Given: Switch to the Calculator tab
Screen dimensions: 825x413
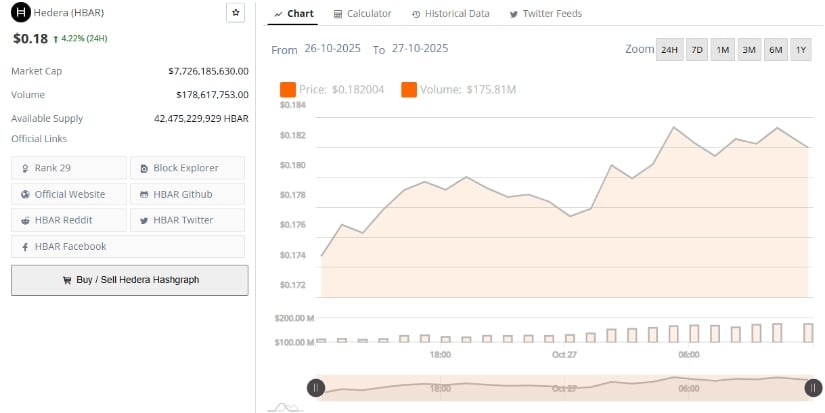Looking at the screenshot, I should (362, 14).
